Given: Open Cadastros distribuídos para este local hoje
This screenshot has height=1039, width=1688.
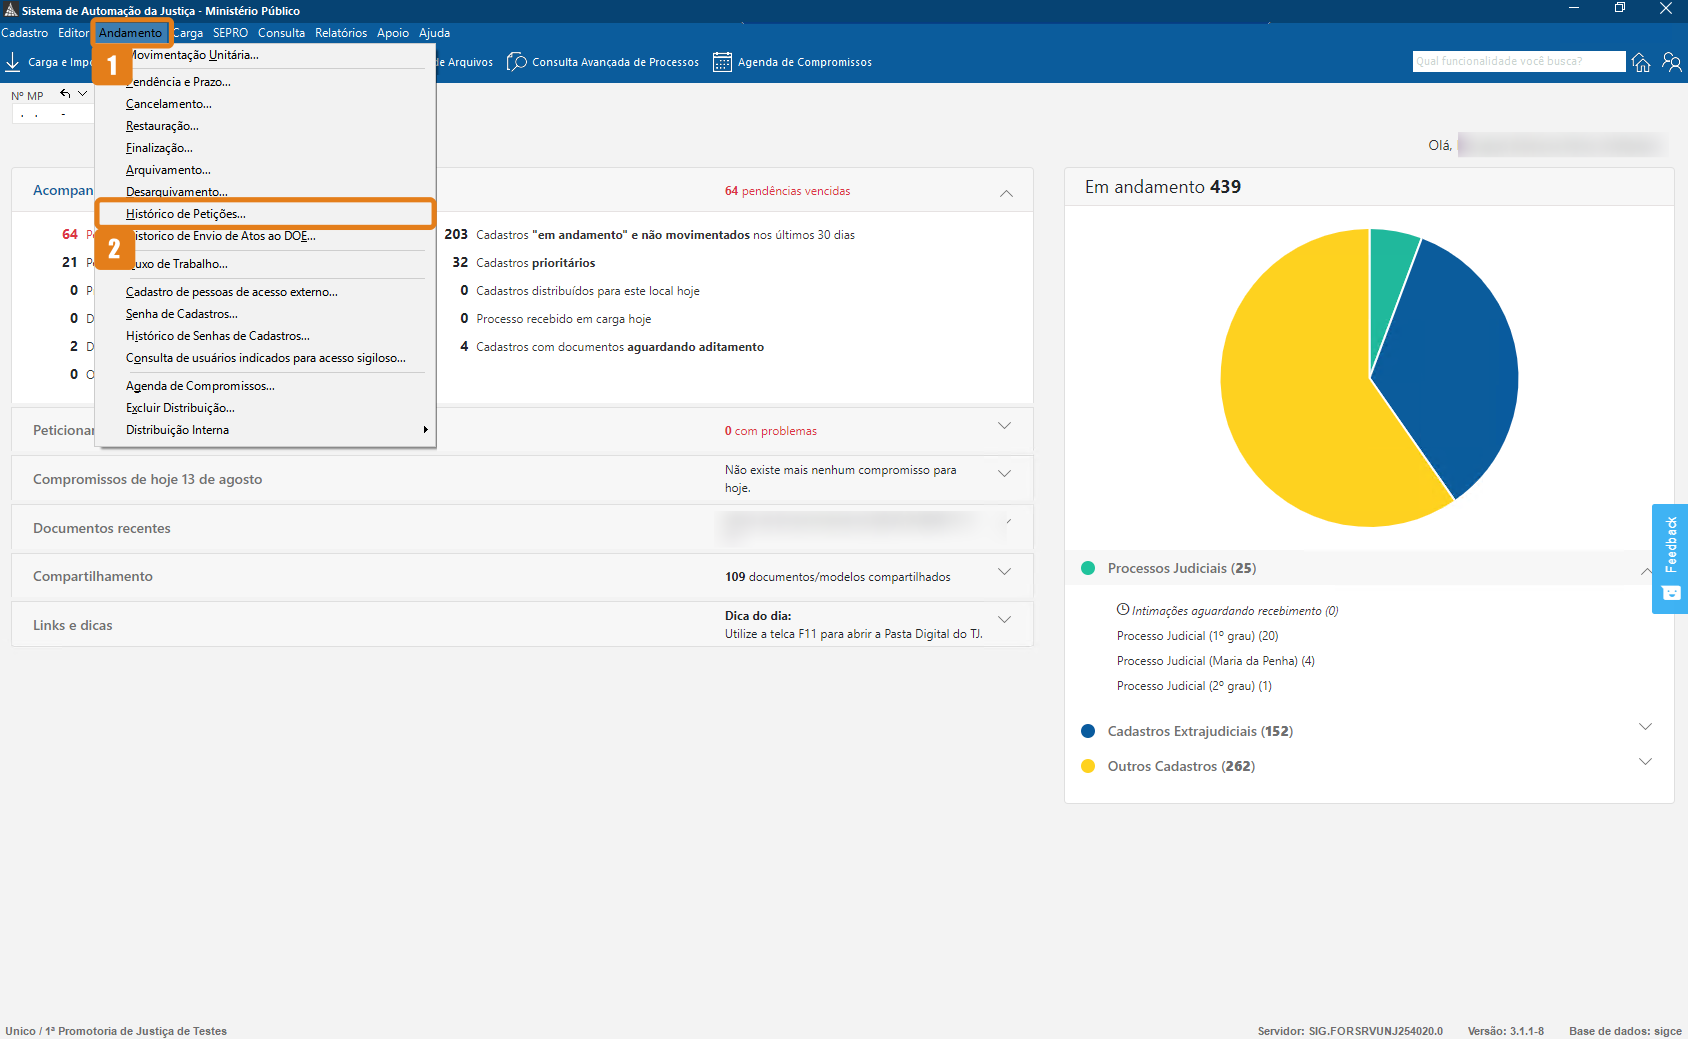Looking at the screenshot, I should (587, 291).
